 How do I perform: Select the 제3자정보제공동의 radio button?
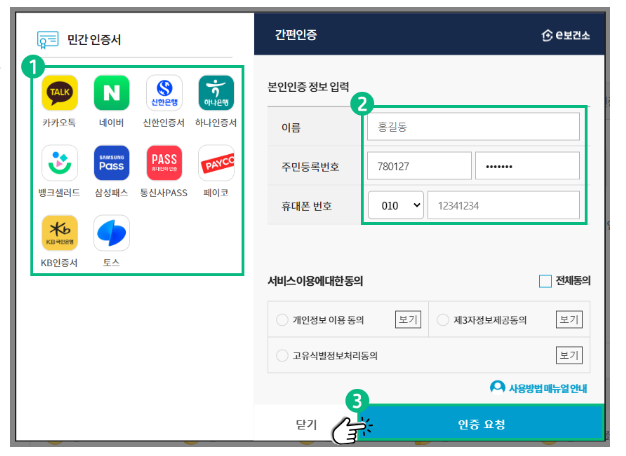pyautogui.click(x=443, y=320)
